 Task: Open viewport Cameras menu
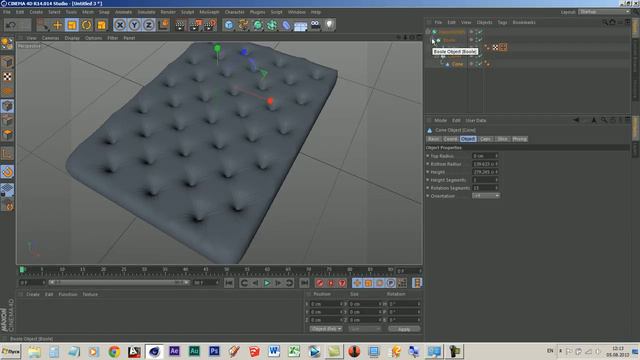51,38
